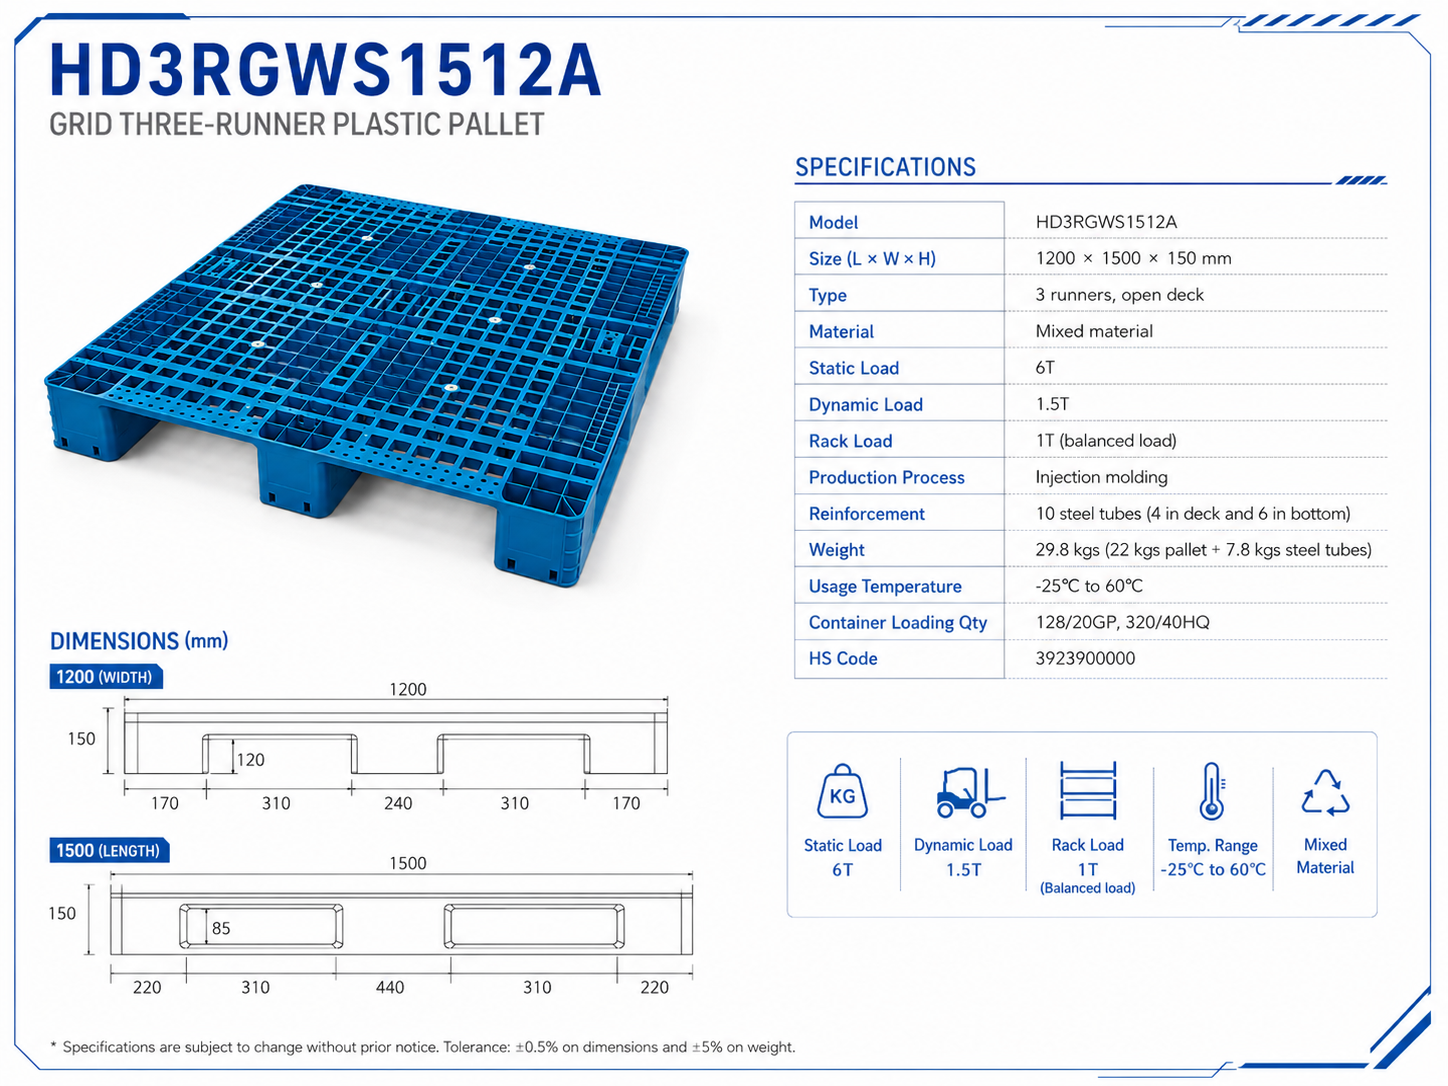This screenshot has width=1448, height=1086.
Task: Click the 'Rack Load' table row label
Action: click(x=850, y=441)
